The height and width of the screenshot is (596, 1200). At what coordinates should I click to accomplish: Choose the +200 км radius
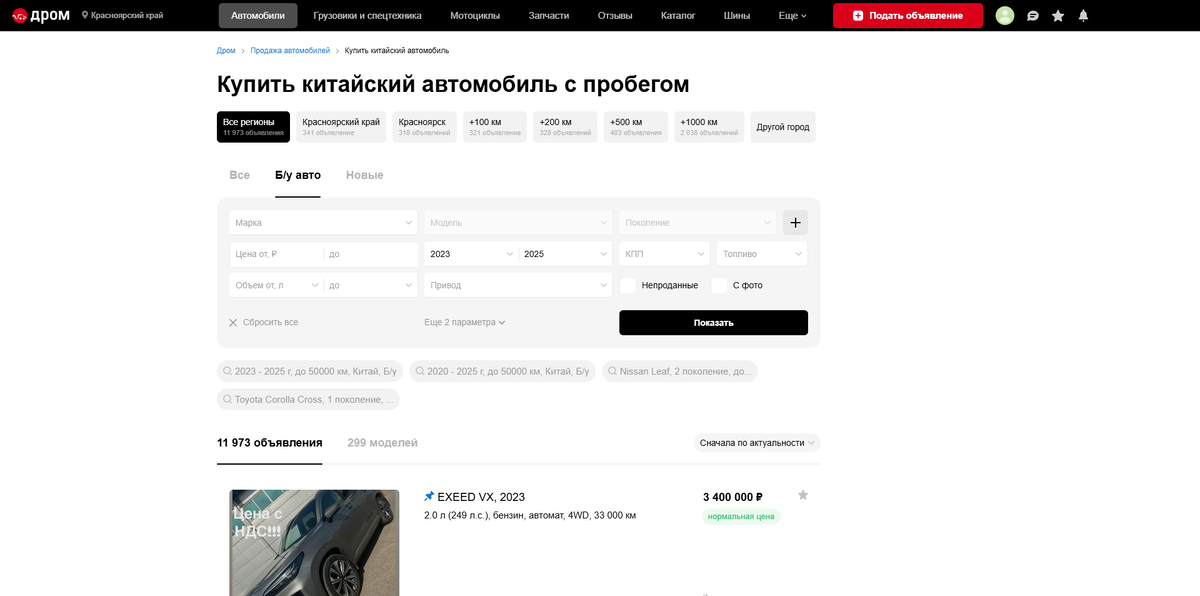(x=565, y=127)
